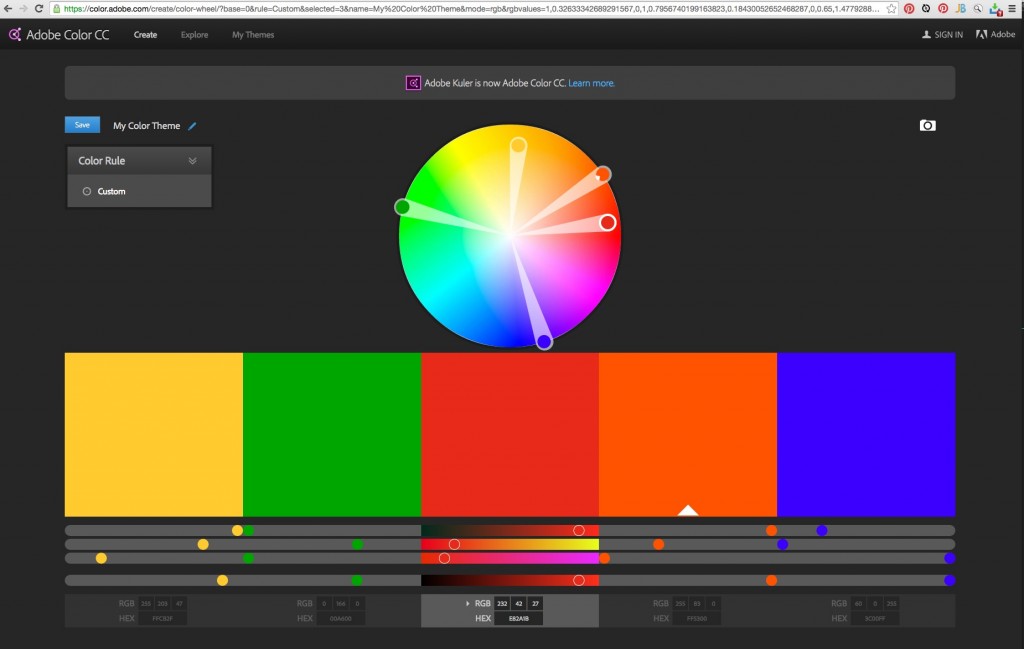Screen dimensions: 1024x649
Task: Click SIGN IN
Action: click(x=942, y=35)
